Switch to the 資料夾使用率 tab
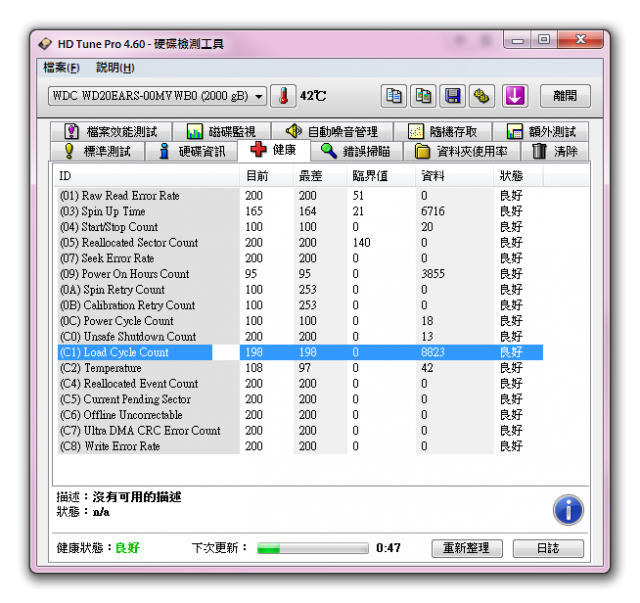640x603 pixels. tap(462, 151)
